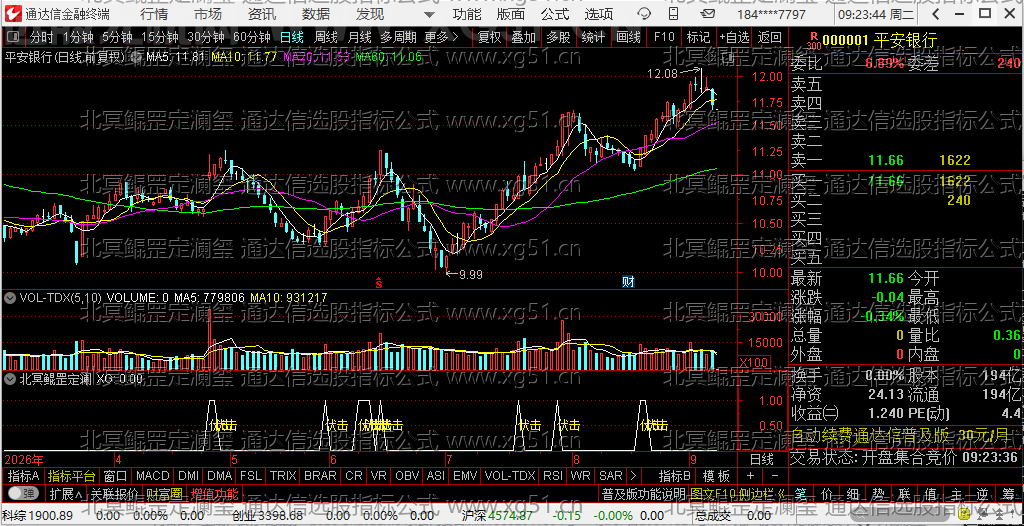
Task: Click the 返回 return button
Action: tap(770, 37)
